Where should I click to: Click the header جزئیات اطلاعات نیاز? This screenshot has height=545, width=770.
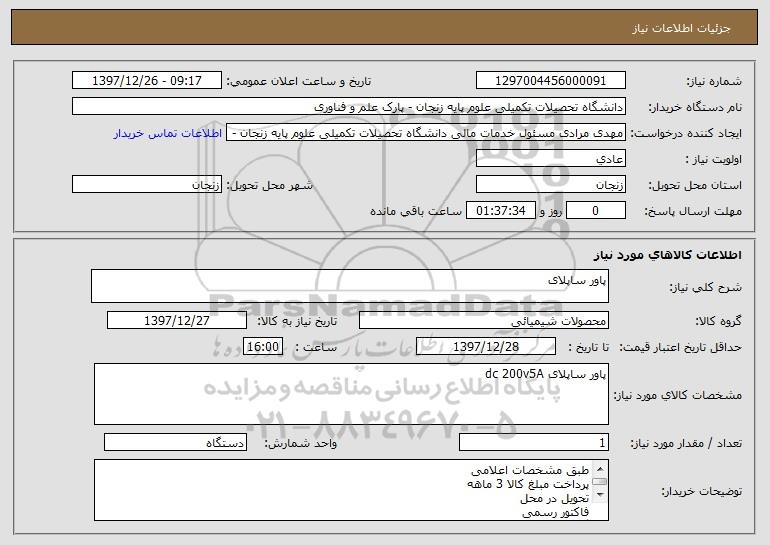[681, 28]
